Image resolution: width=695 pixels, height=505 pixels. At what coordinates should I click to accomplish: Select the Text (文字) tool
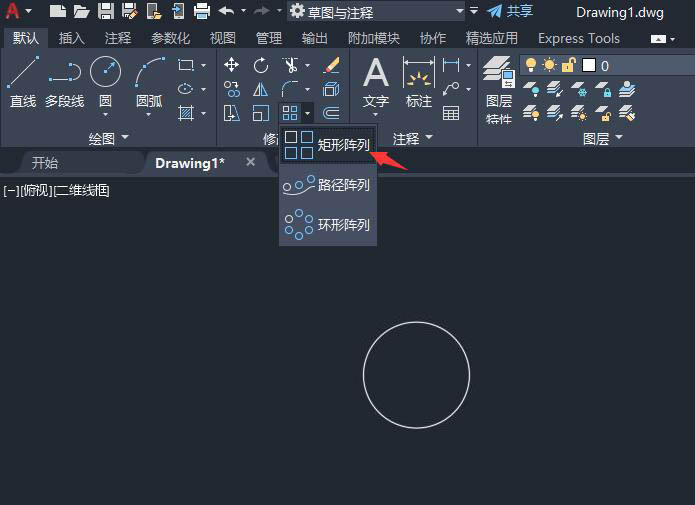[x=375, y=84]
